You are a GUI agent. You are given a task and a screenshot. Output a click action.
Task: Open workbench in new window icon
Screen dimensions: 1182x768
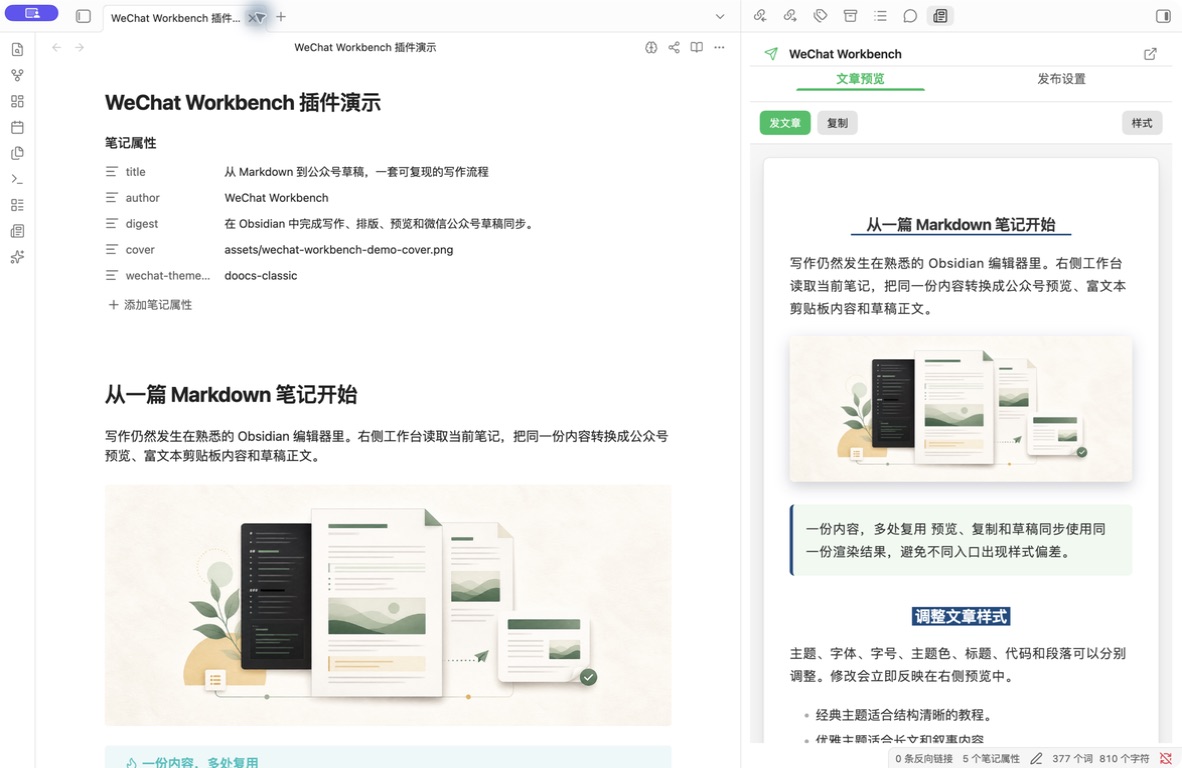[x=1150, y=54]
